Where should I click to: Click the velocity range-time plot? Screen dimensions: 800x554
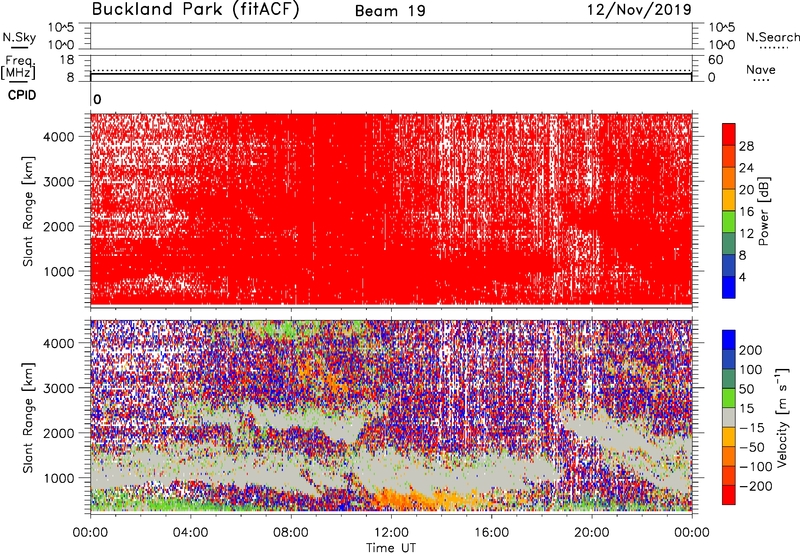[x=391, y=416]
